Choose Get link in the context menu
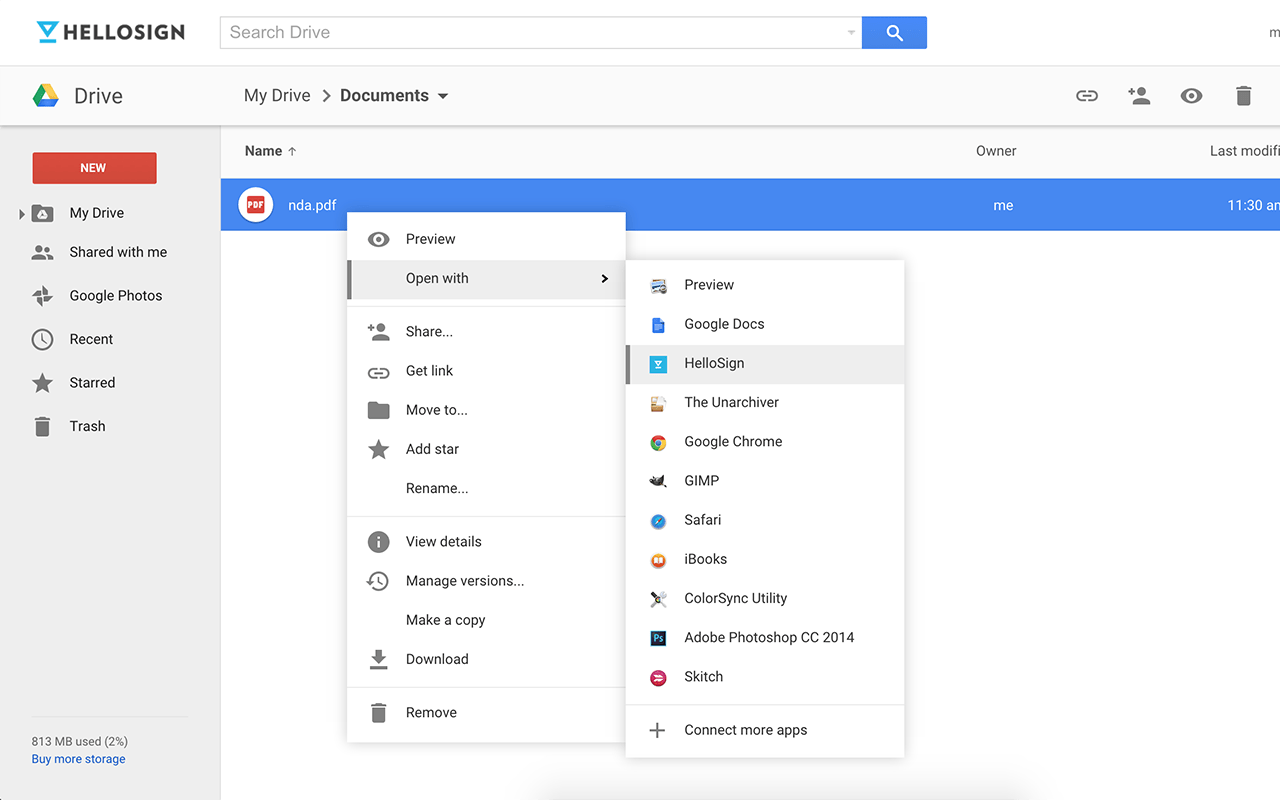This screenshot has width=1280, height=800. pos(486,370)
